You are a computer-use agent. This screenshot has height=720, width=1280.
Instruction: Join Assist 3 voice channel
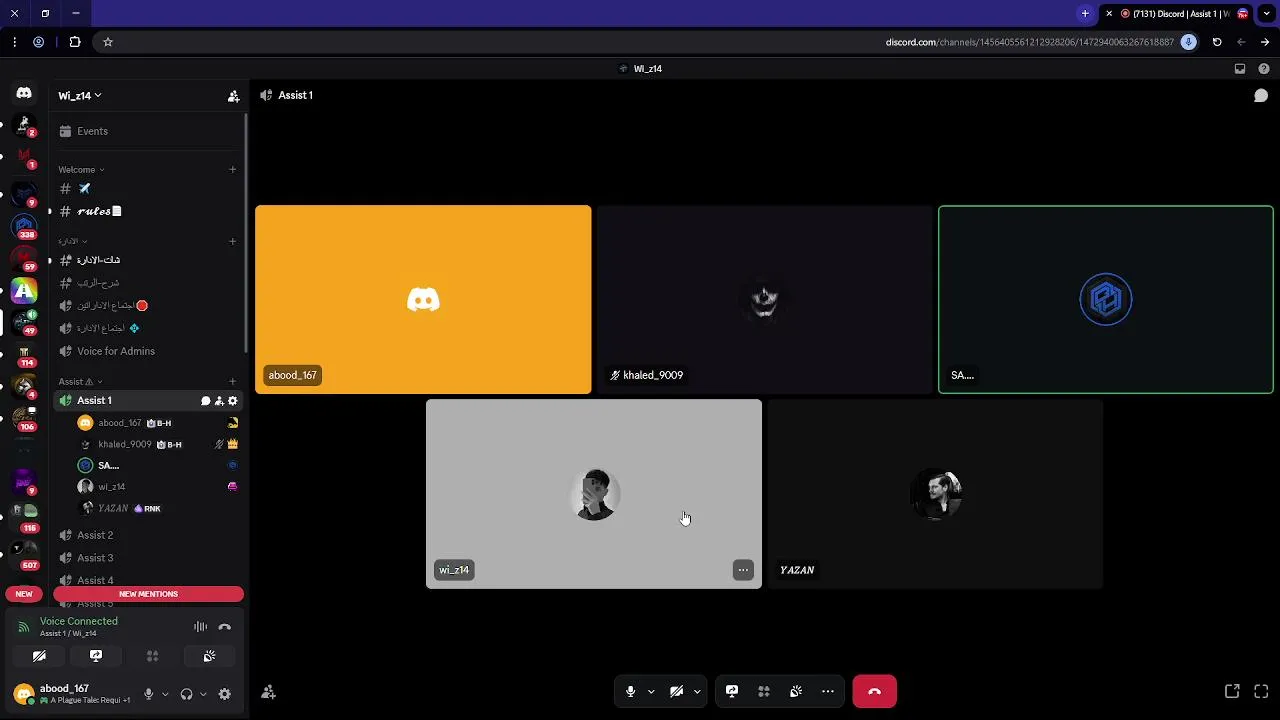click(146, 558)
